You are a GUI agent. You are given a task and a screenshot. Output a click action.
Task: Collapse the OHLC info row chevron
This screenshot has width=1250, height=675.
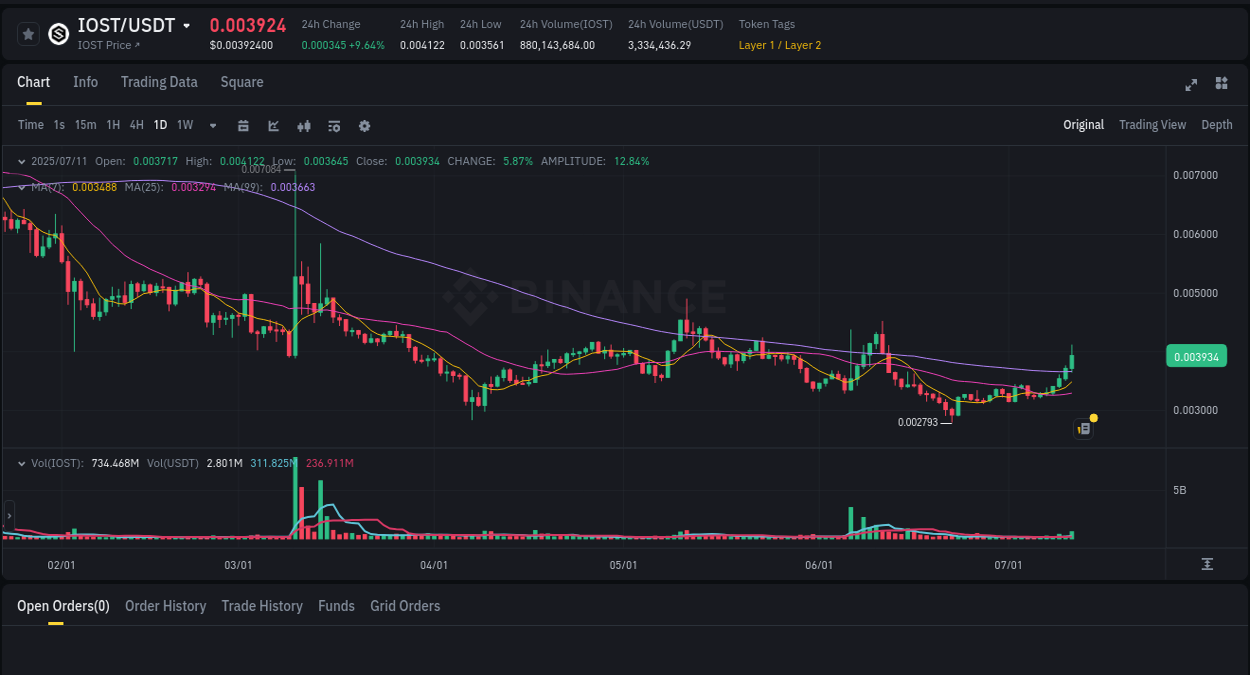(x=21, y=160)
